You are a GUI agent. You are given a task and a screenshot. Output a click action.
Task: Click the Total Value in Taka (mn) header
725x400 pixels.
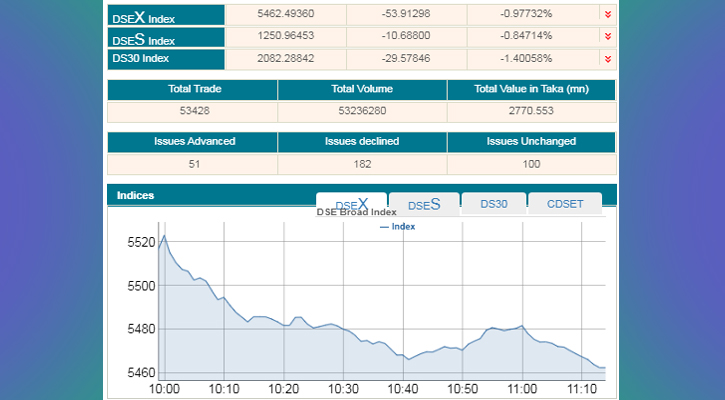(531, 90)
